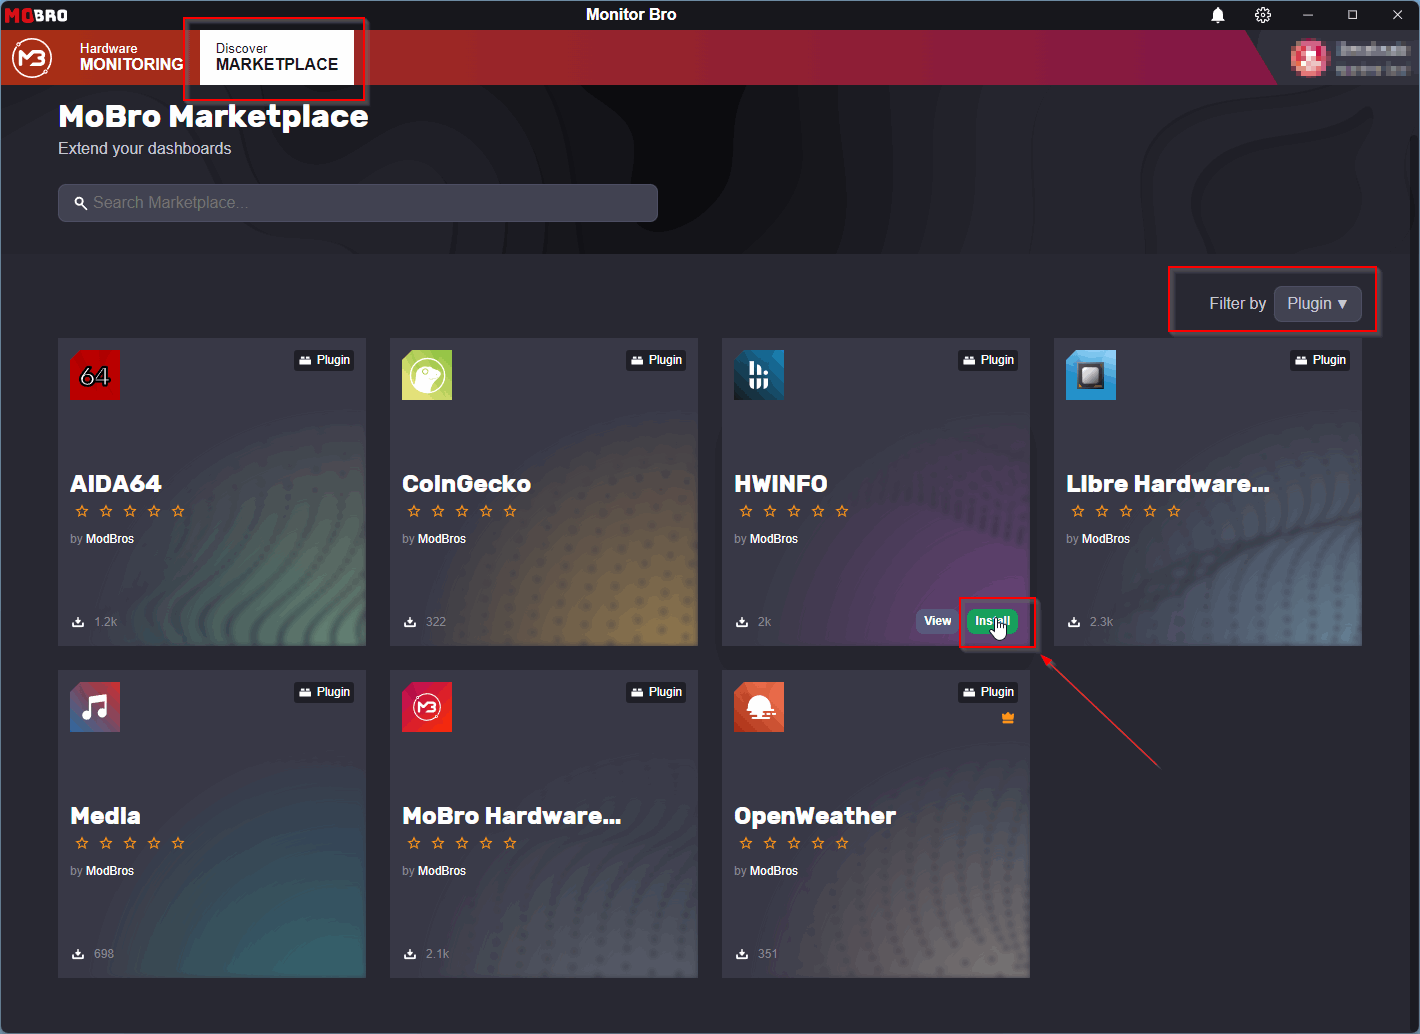Open the Filter by Plugin dropdown
1420x1034 pixels.
pos(1317,304)
